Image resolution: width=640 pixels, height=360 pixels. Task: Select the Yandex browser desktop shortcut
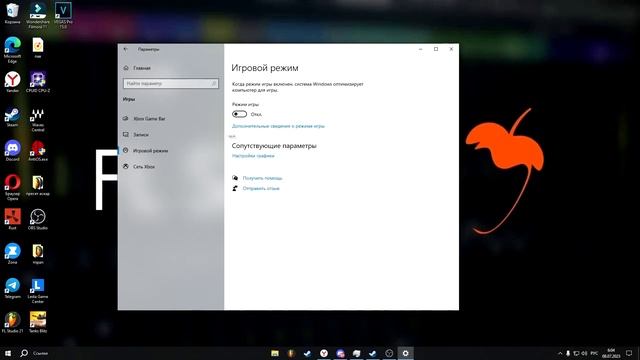pos(13,82)
